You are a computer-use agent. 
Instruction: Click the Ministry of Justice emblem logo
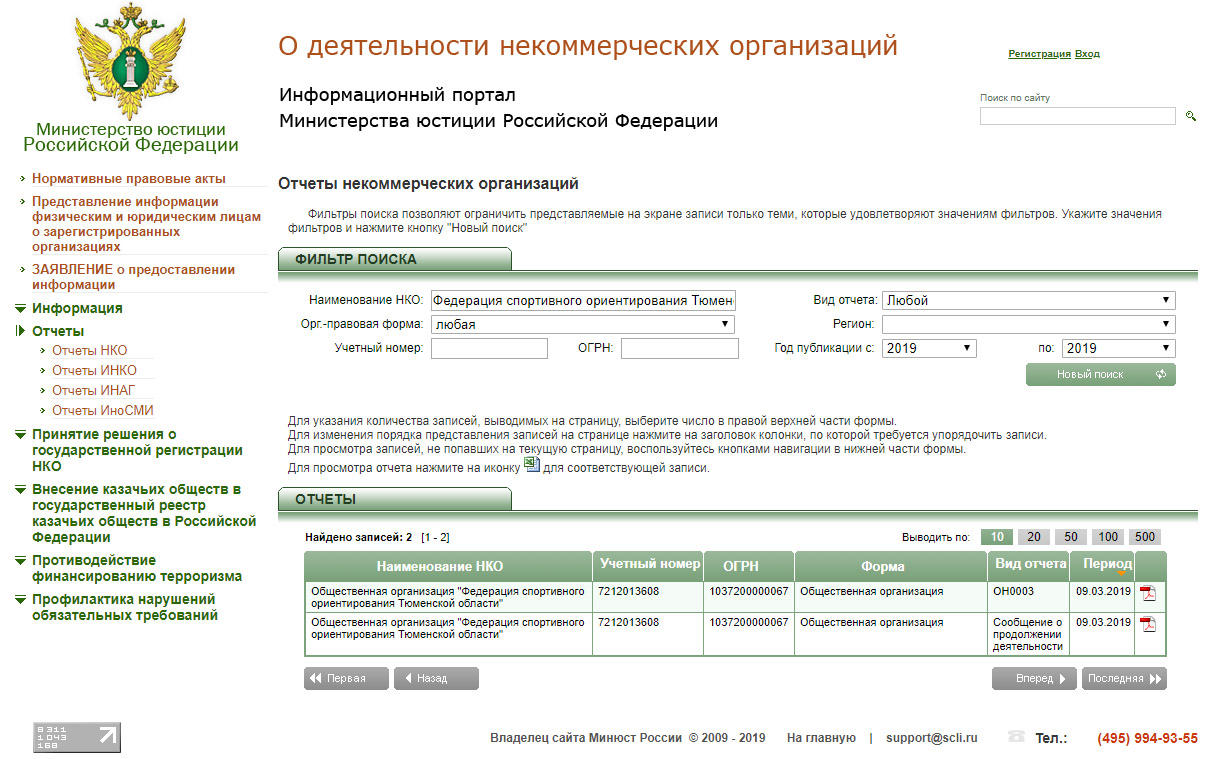(x=131, y=63)
